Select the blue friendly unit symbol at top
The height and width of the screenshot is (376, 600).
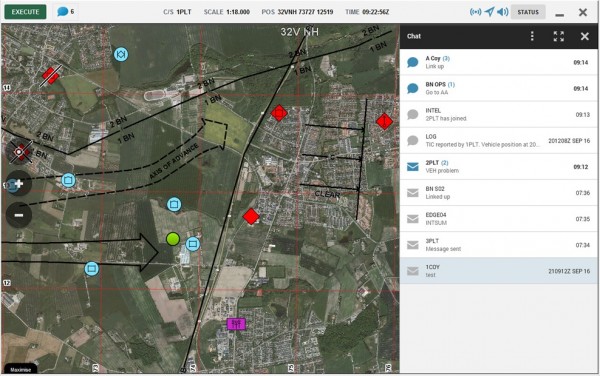pos(121,54)
